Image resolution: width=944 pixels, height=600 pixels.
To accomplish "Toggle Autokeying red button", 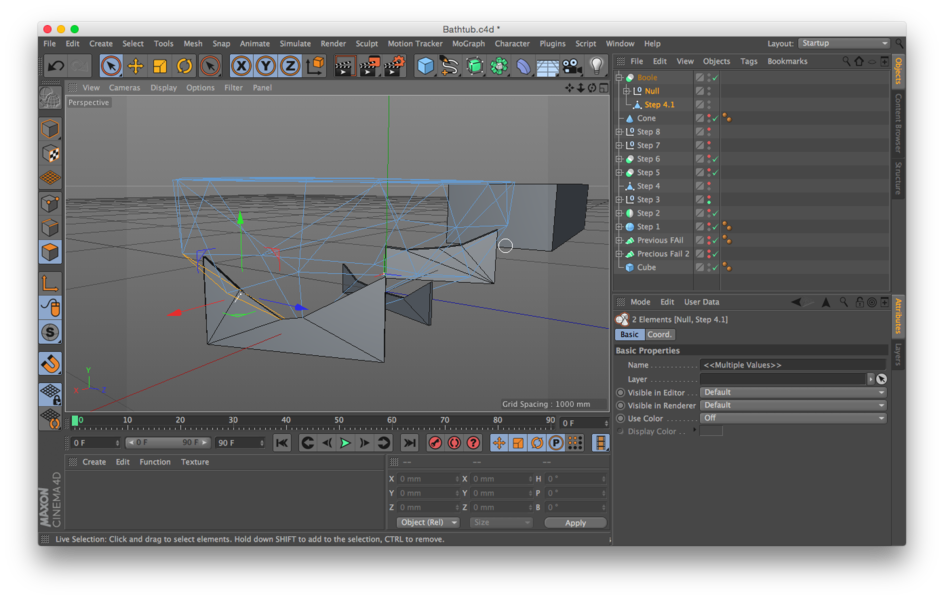I will 454,443.
